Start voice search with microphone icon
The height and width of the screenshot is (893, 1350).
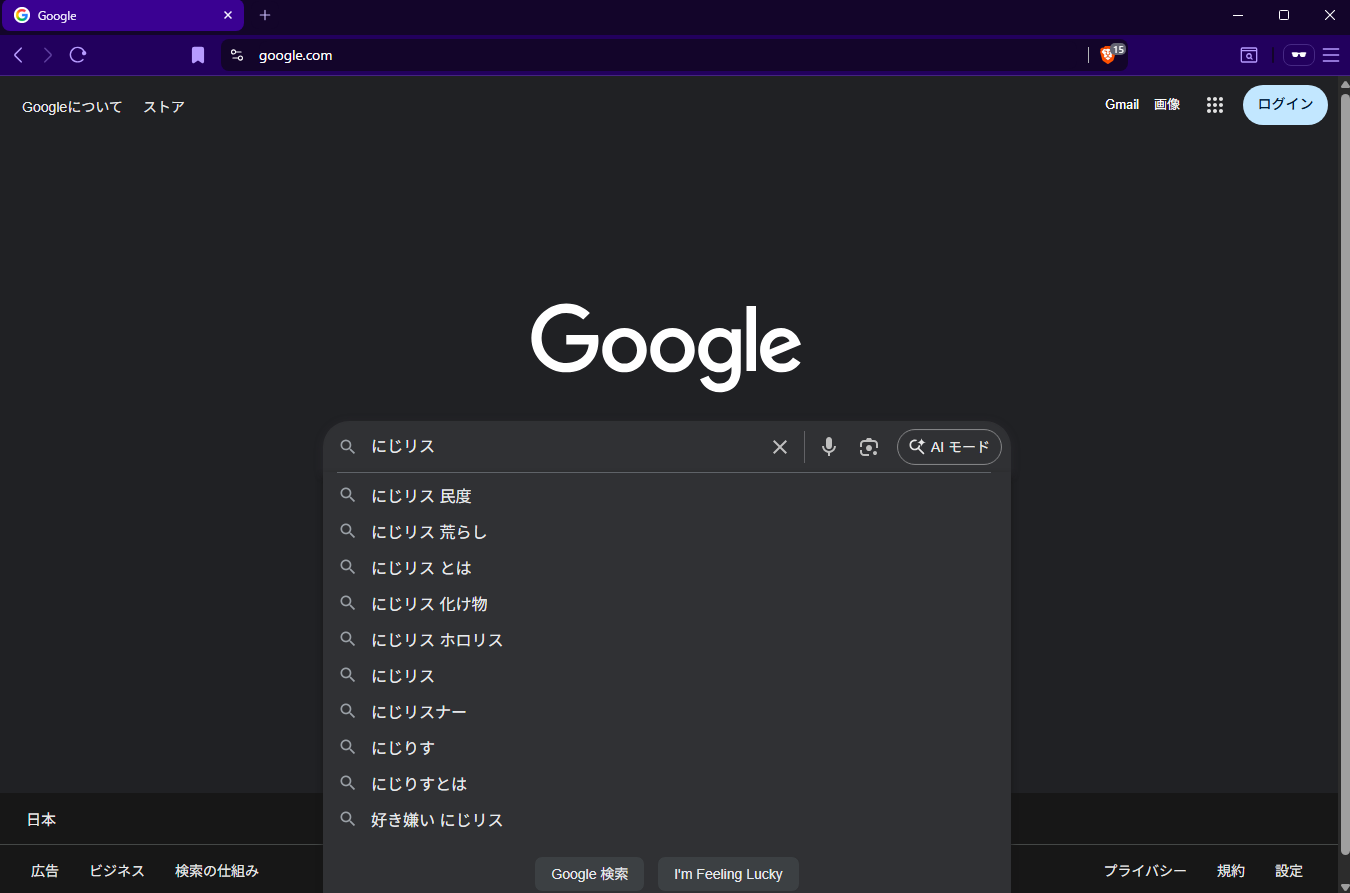829,447
